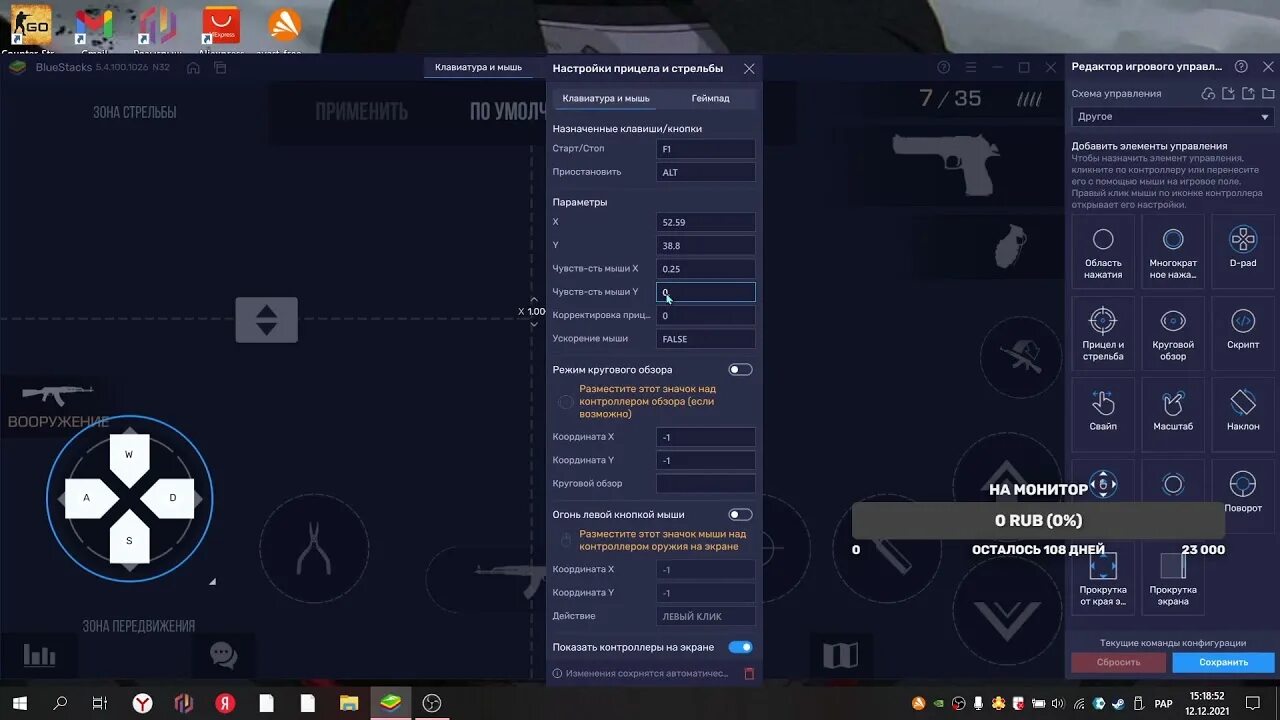The width and height of the screenshot is (1280, 720).
Task: Click the X parameter field 52.59
Action: [705, 222]
